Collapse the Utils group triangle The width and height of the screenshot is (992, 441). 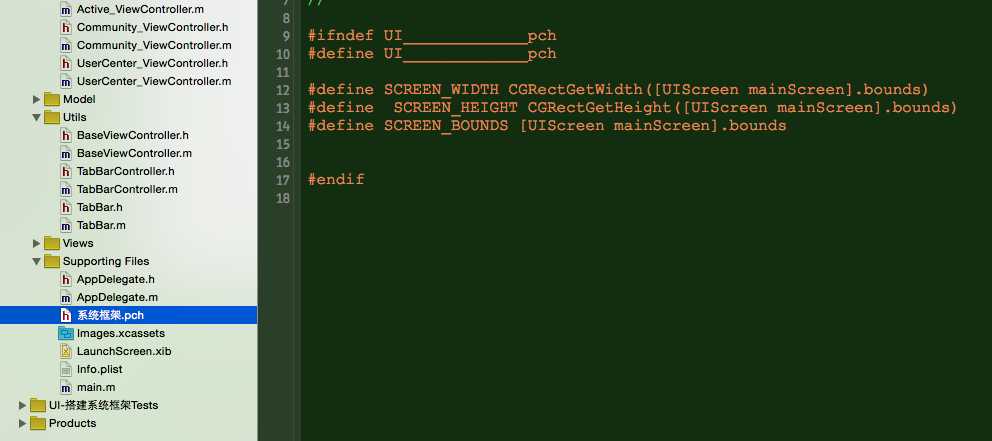37,118
